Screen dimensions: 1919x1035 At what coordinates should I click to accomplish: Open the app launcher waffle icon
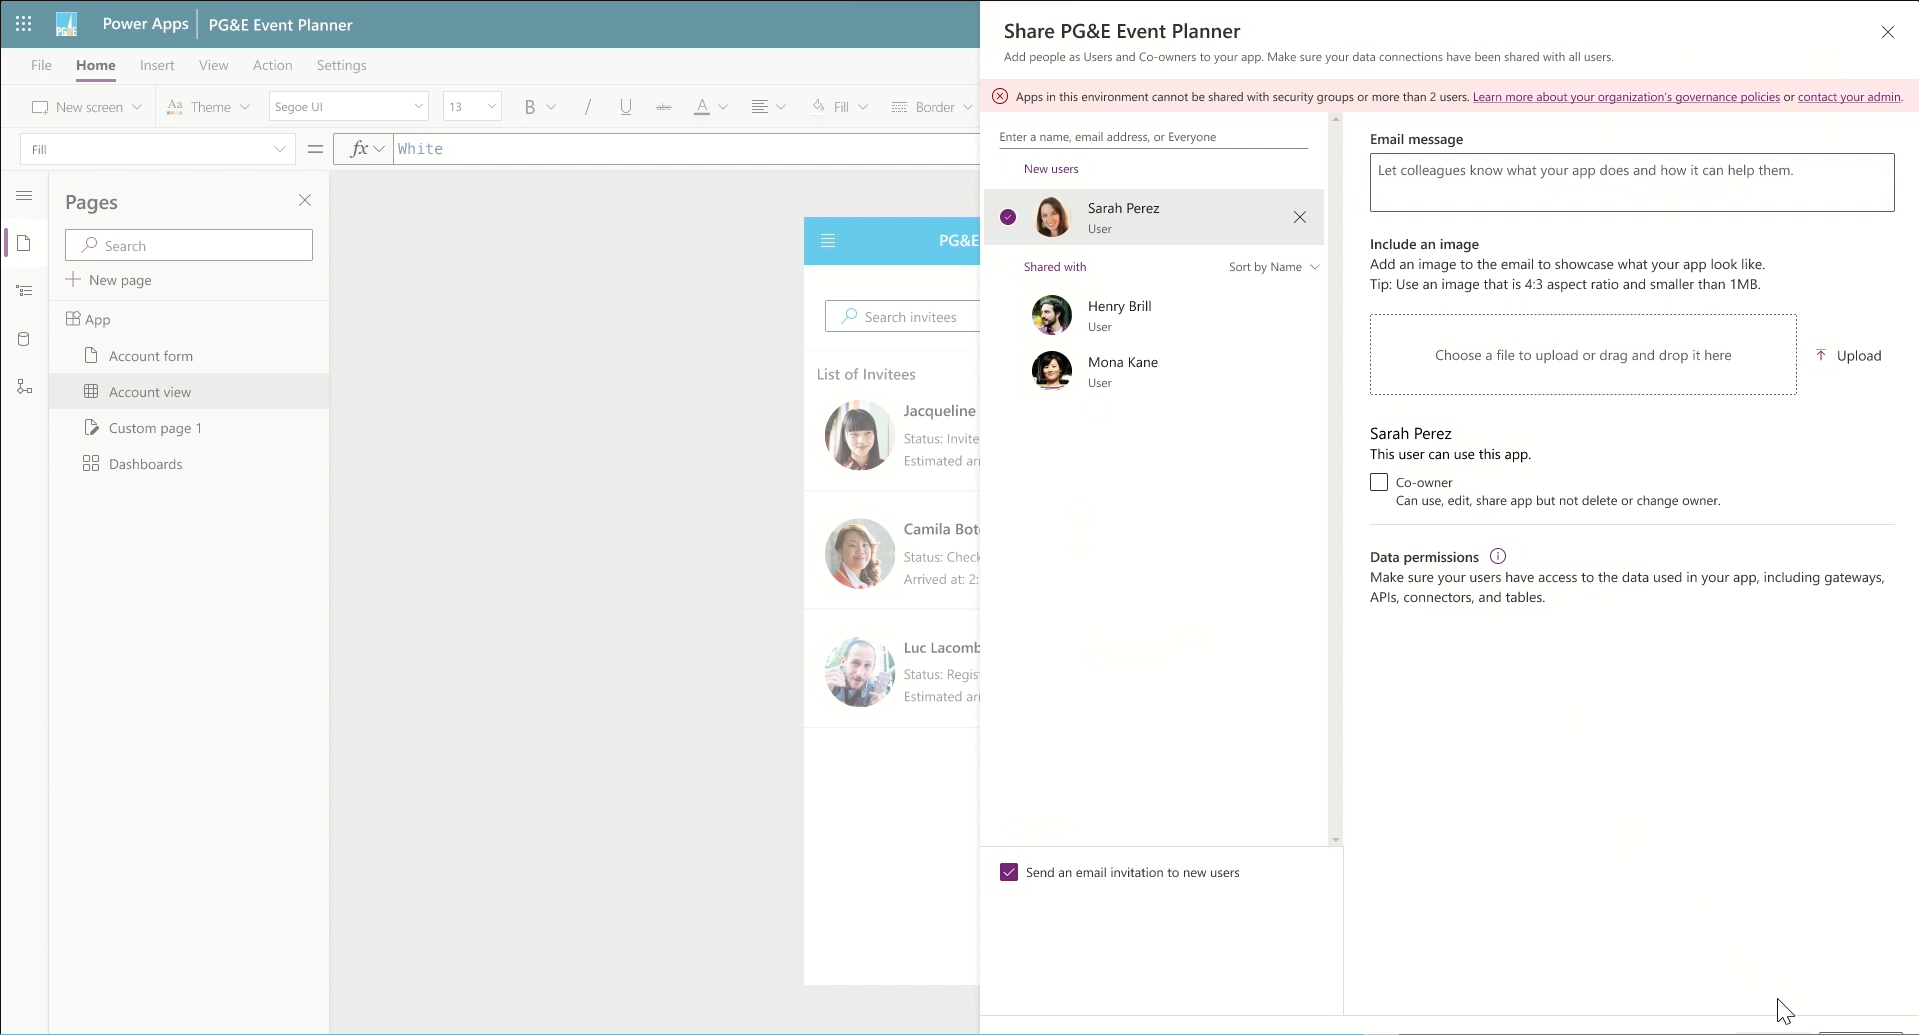[23, 24]
